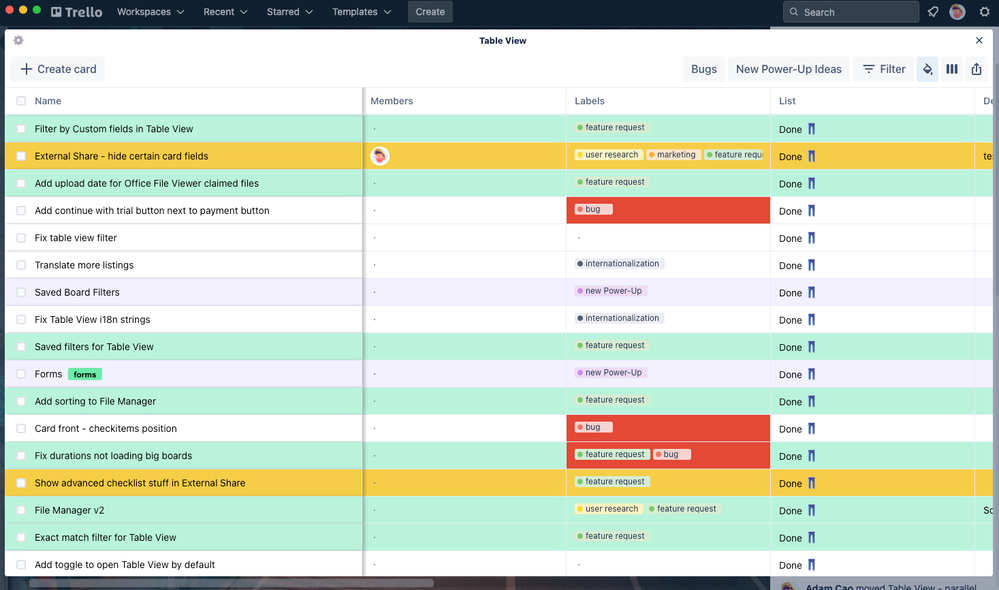This screenshot has width=999, height=590.
Task: Open Trello settings gear in the top bar
Action: (982, 12)
